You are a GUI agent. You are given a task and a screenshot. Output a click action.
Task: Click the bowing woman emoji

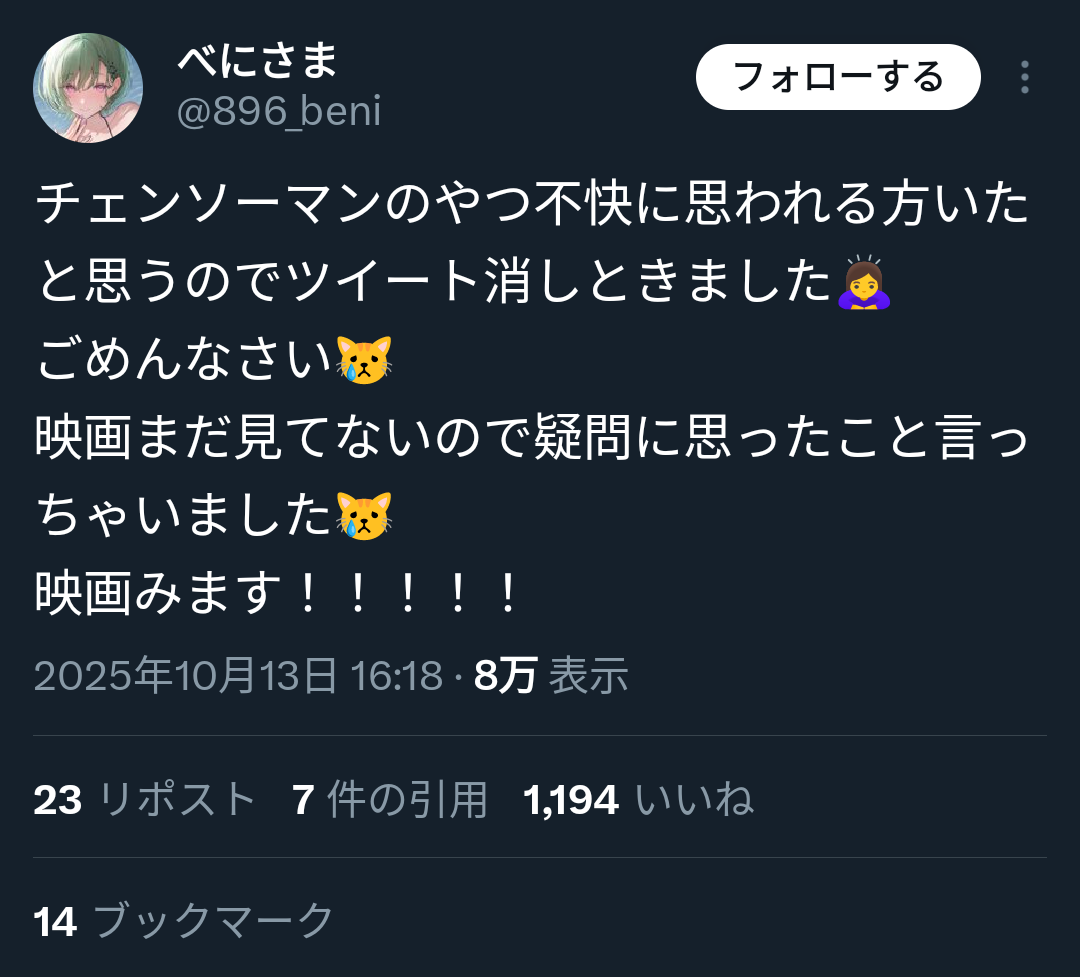[864, 282]
